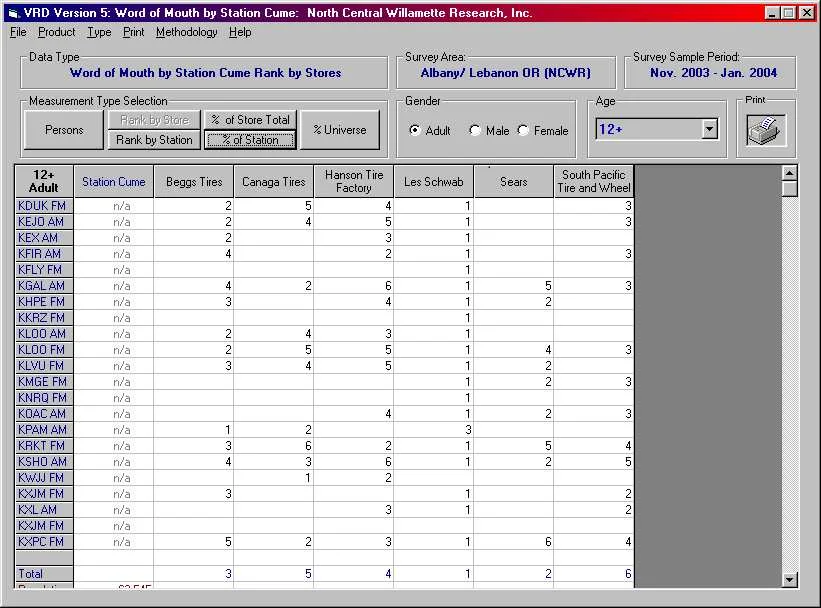
Task: Select the Adult gender radio button
Action: (415, 130)
